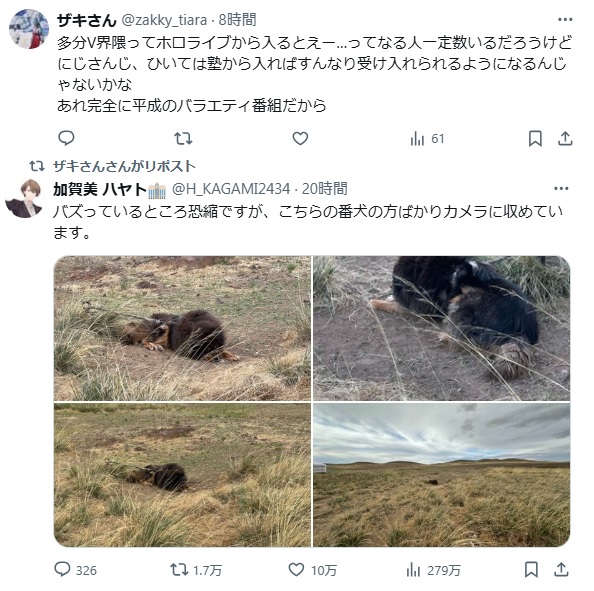Open the wide sky landscape photo

441,475
